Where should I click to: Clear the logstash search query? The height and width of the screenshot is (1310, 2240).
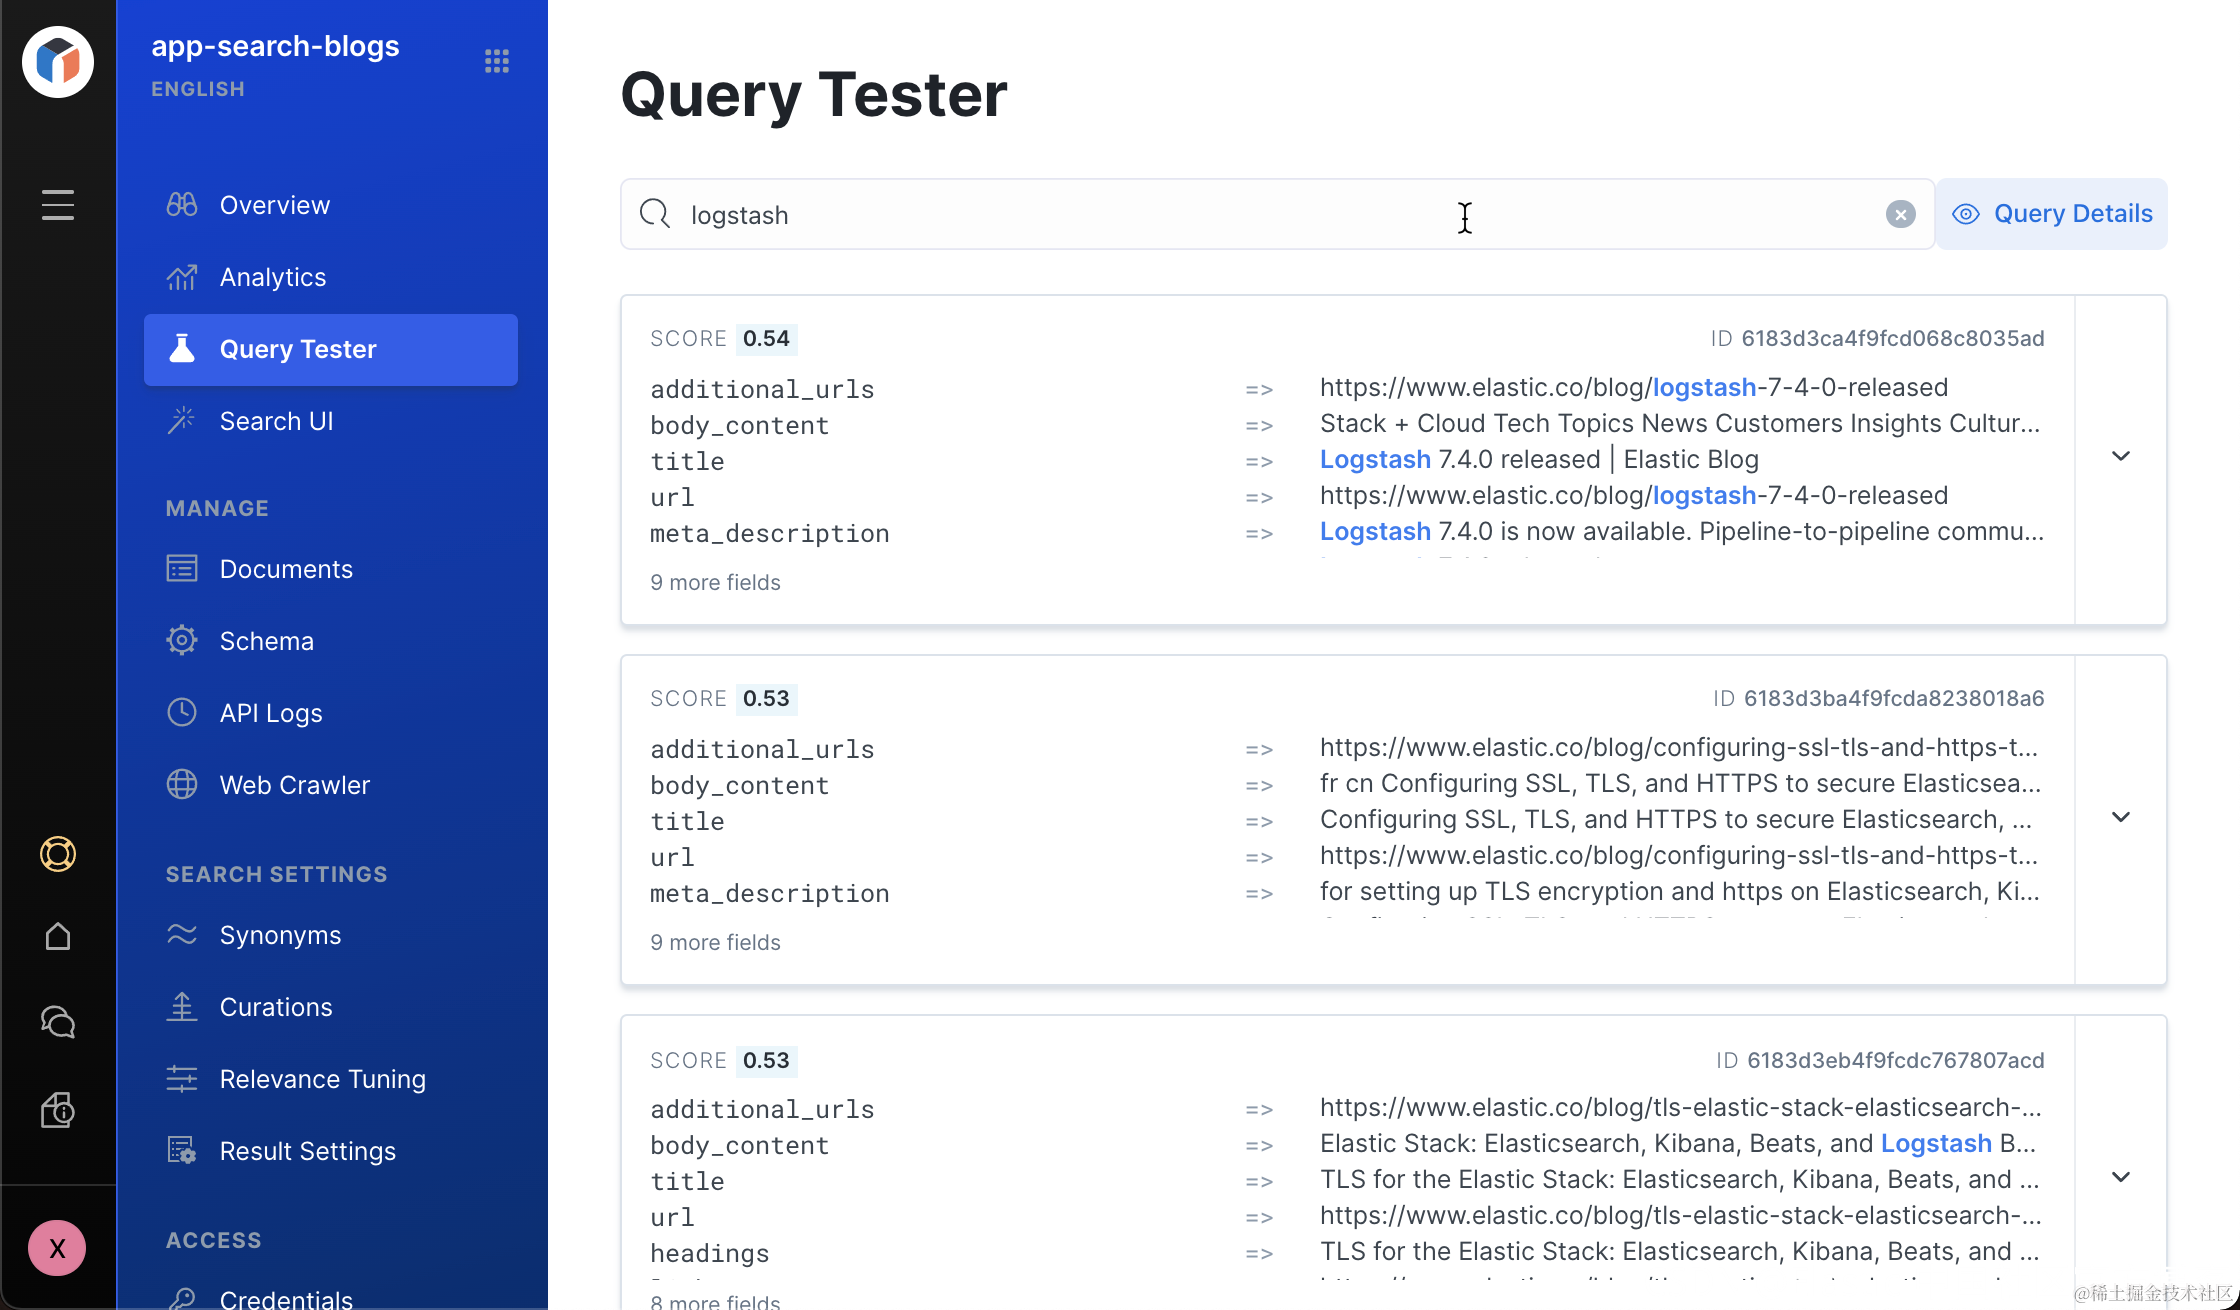point(1900,214)
